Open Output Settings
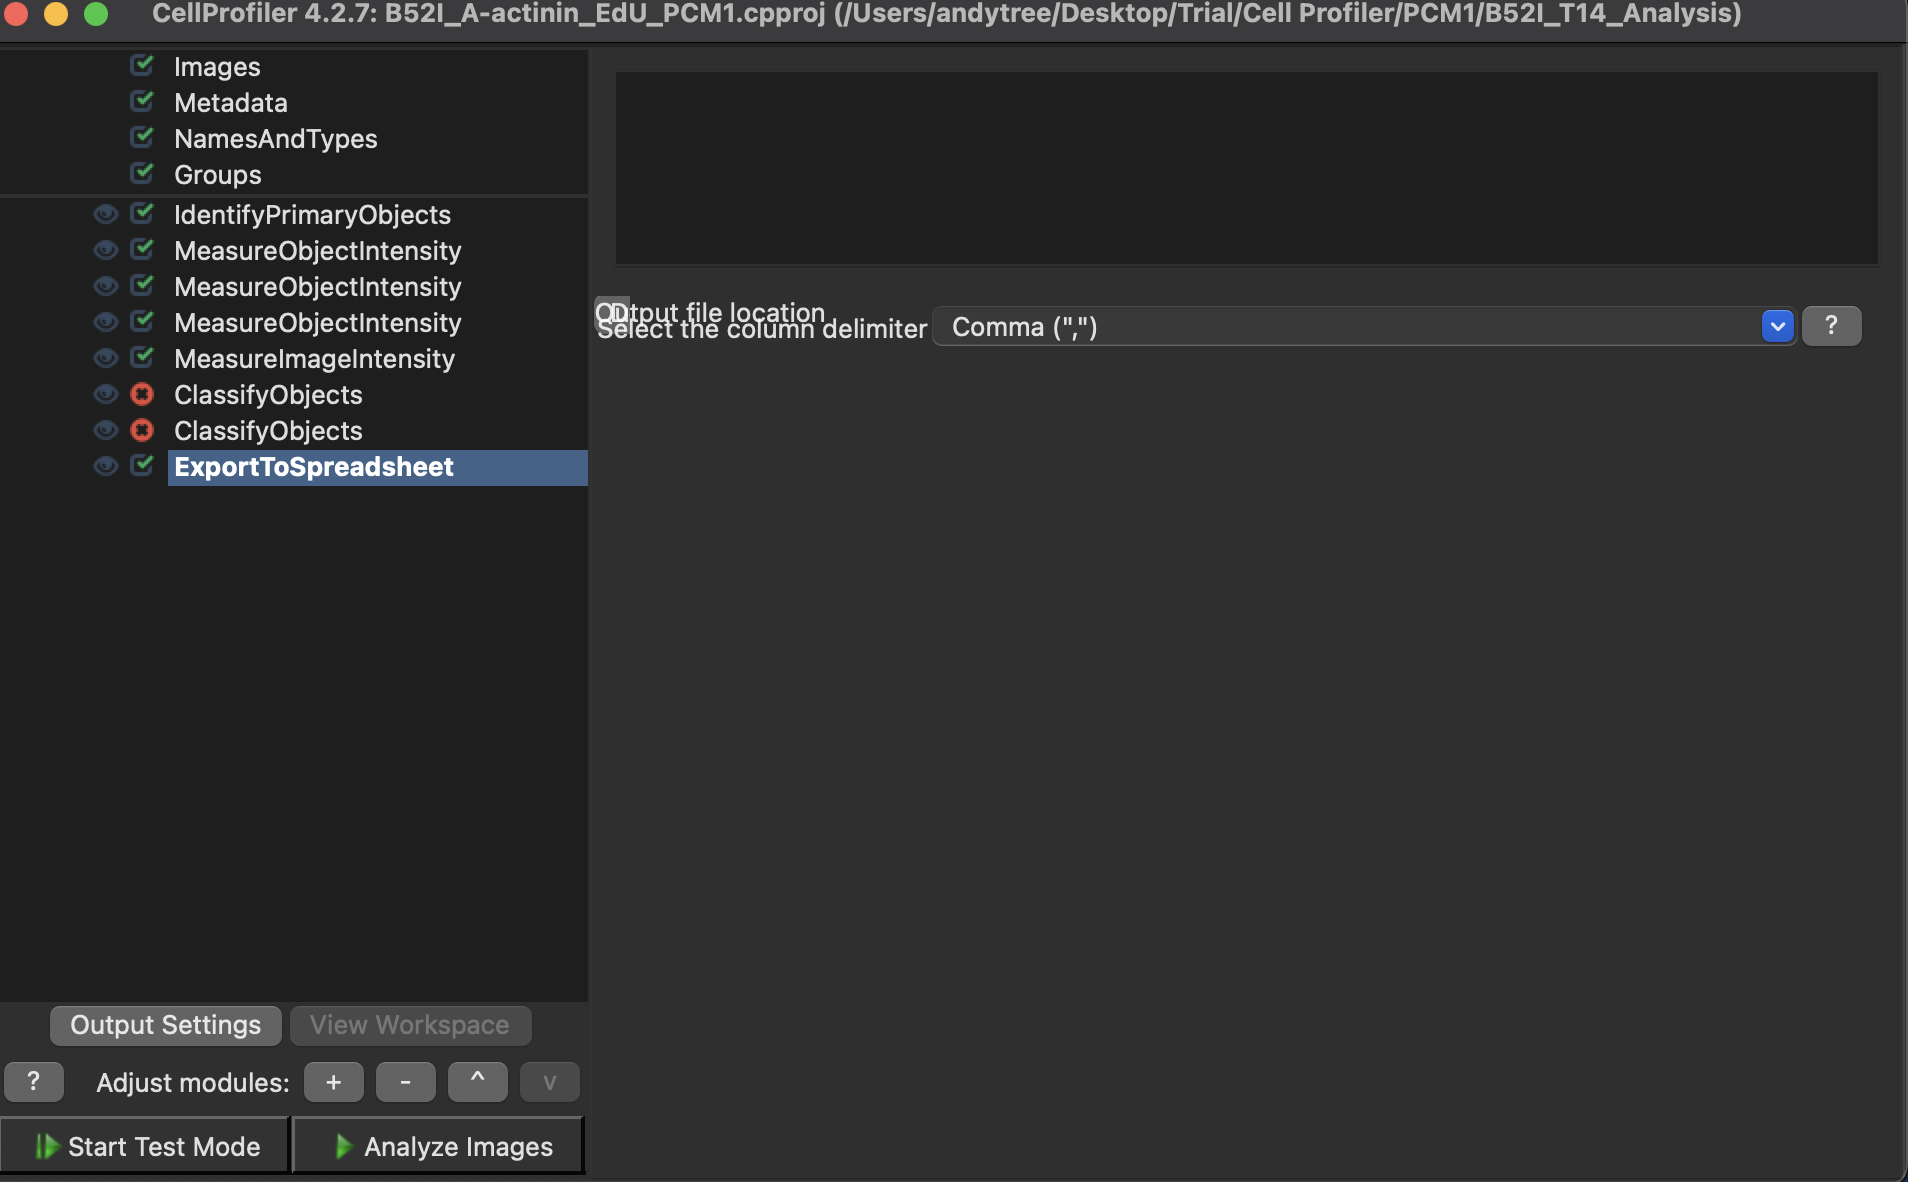The image size is (1908, 1182). click(164, 1024)
